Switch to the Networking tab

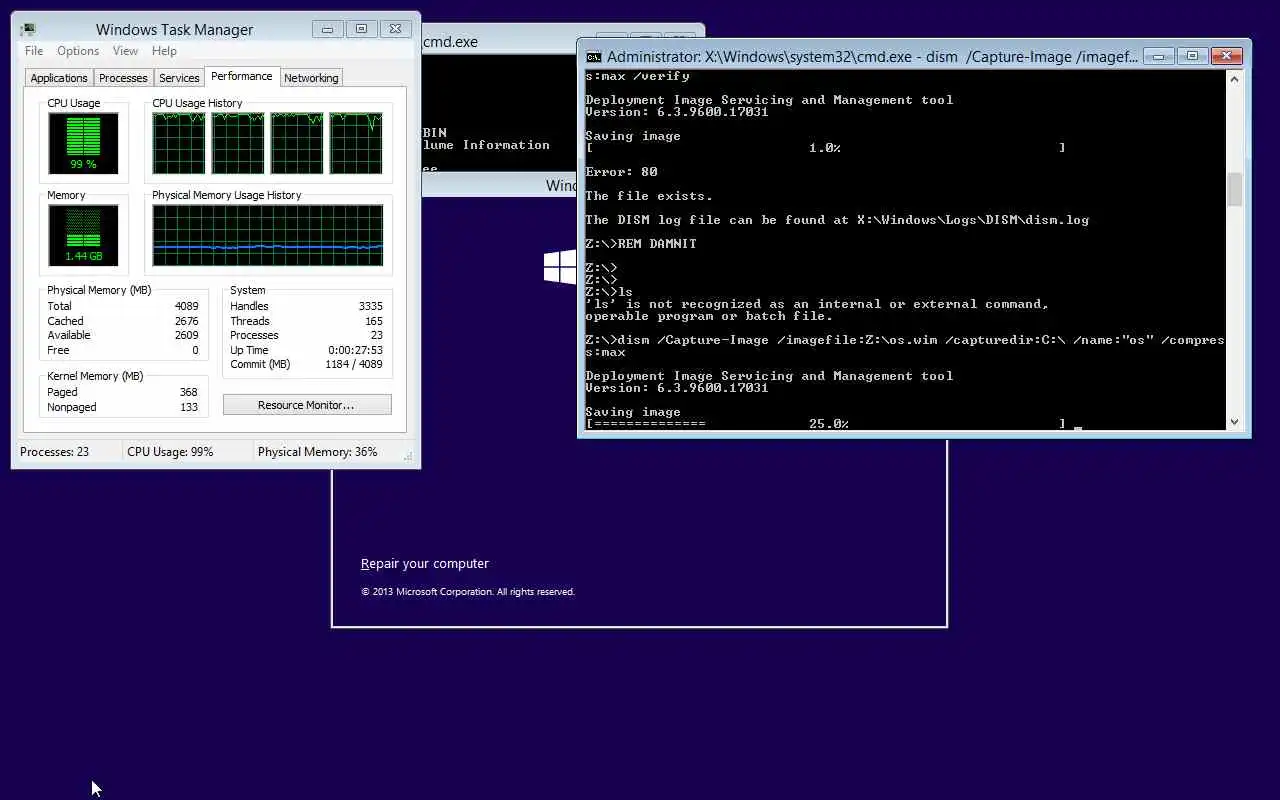coord(311,78)
